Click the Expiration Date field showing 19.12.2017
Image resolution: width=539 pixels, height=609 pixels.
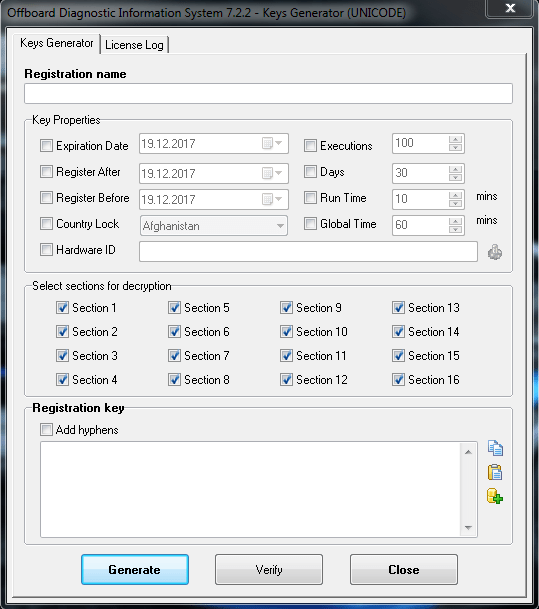[x=214, y=144]
